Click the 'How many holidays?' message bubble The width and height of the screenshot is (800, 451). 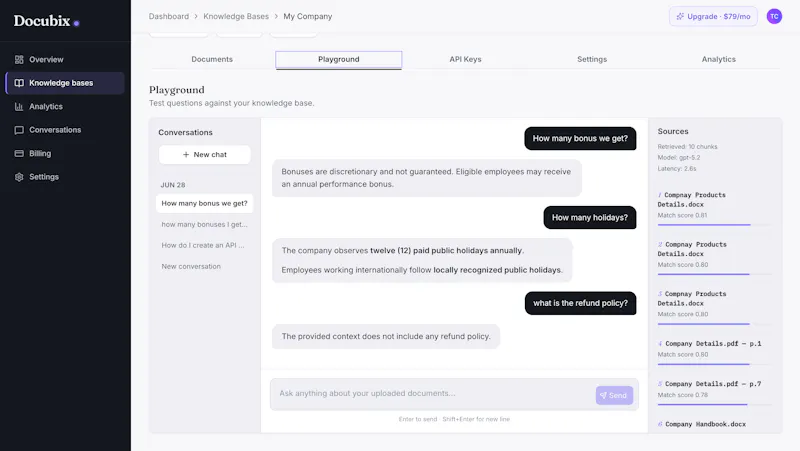590,217
